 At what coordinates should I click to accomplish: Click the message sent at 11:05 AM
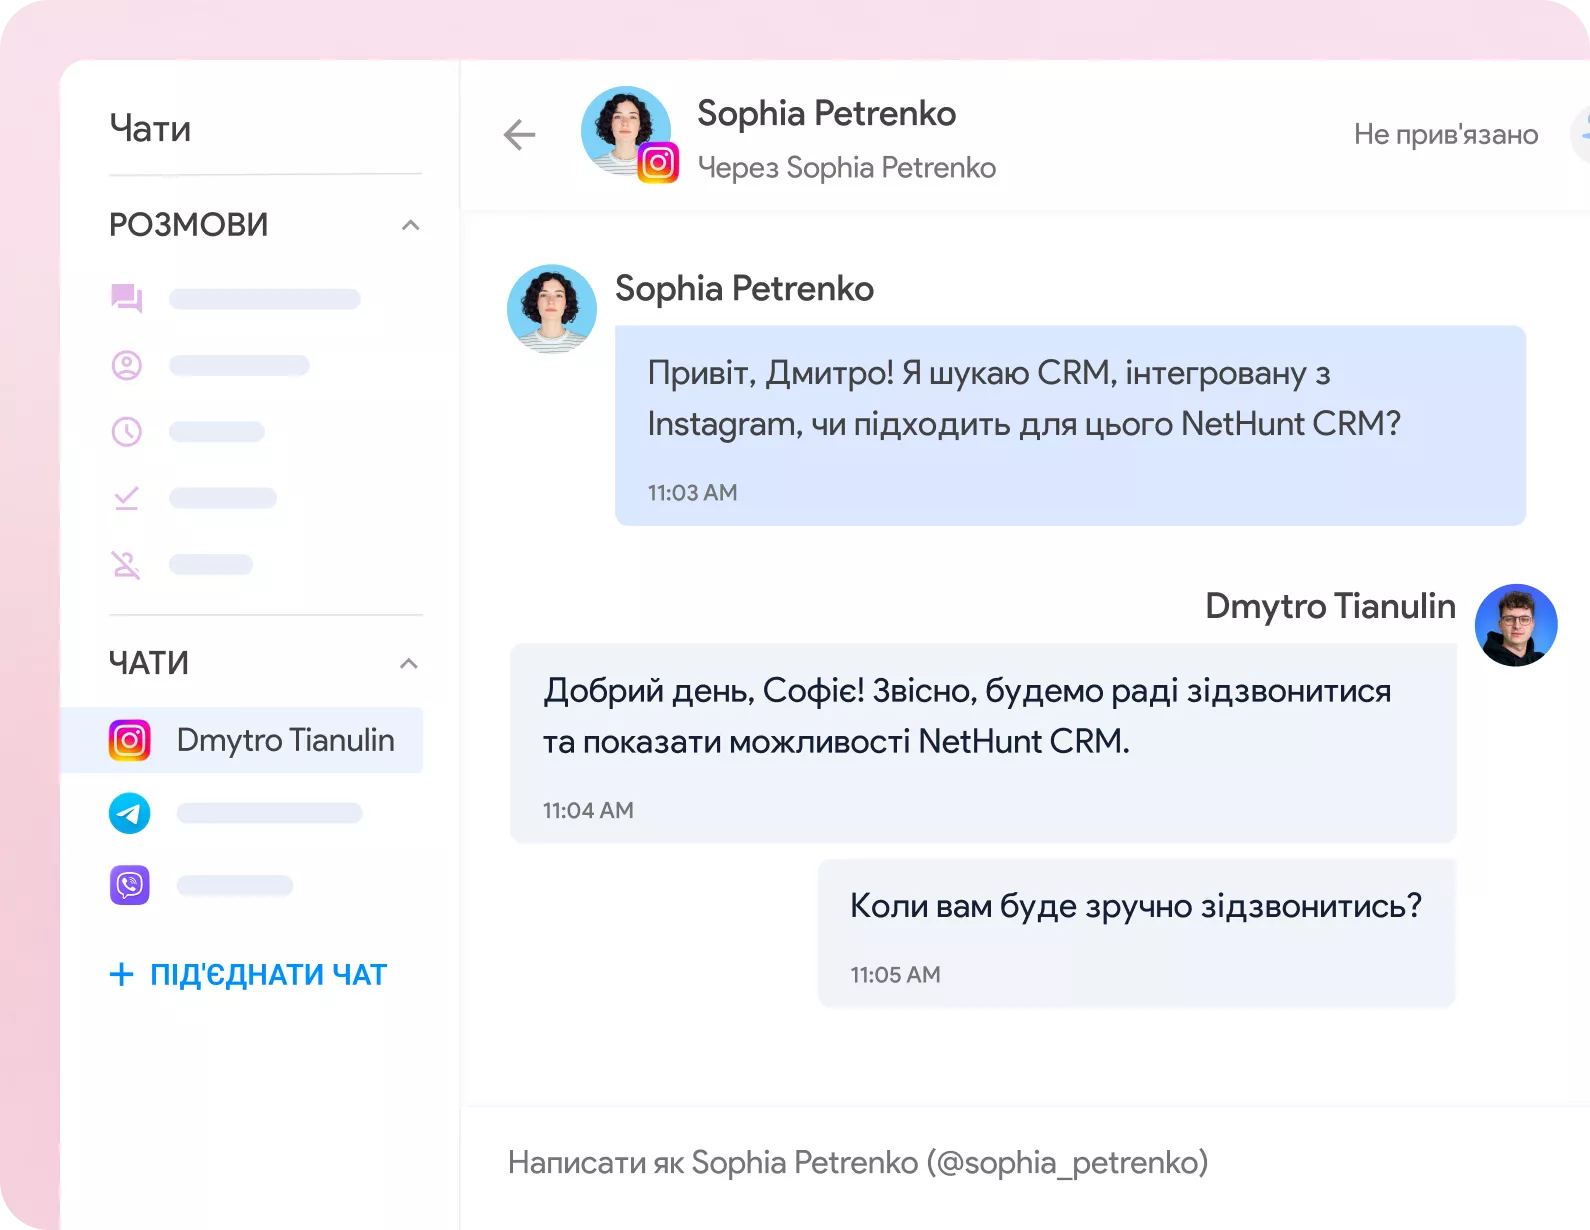click(x=1135, y=932)
